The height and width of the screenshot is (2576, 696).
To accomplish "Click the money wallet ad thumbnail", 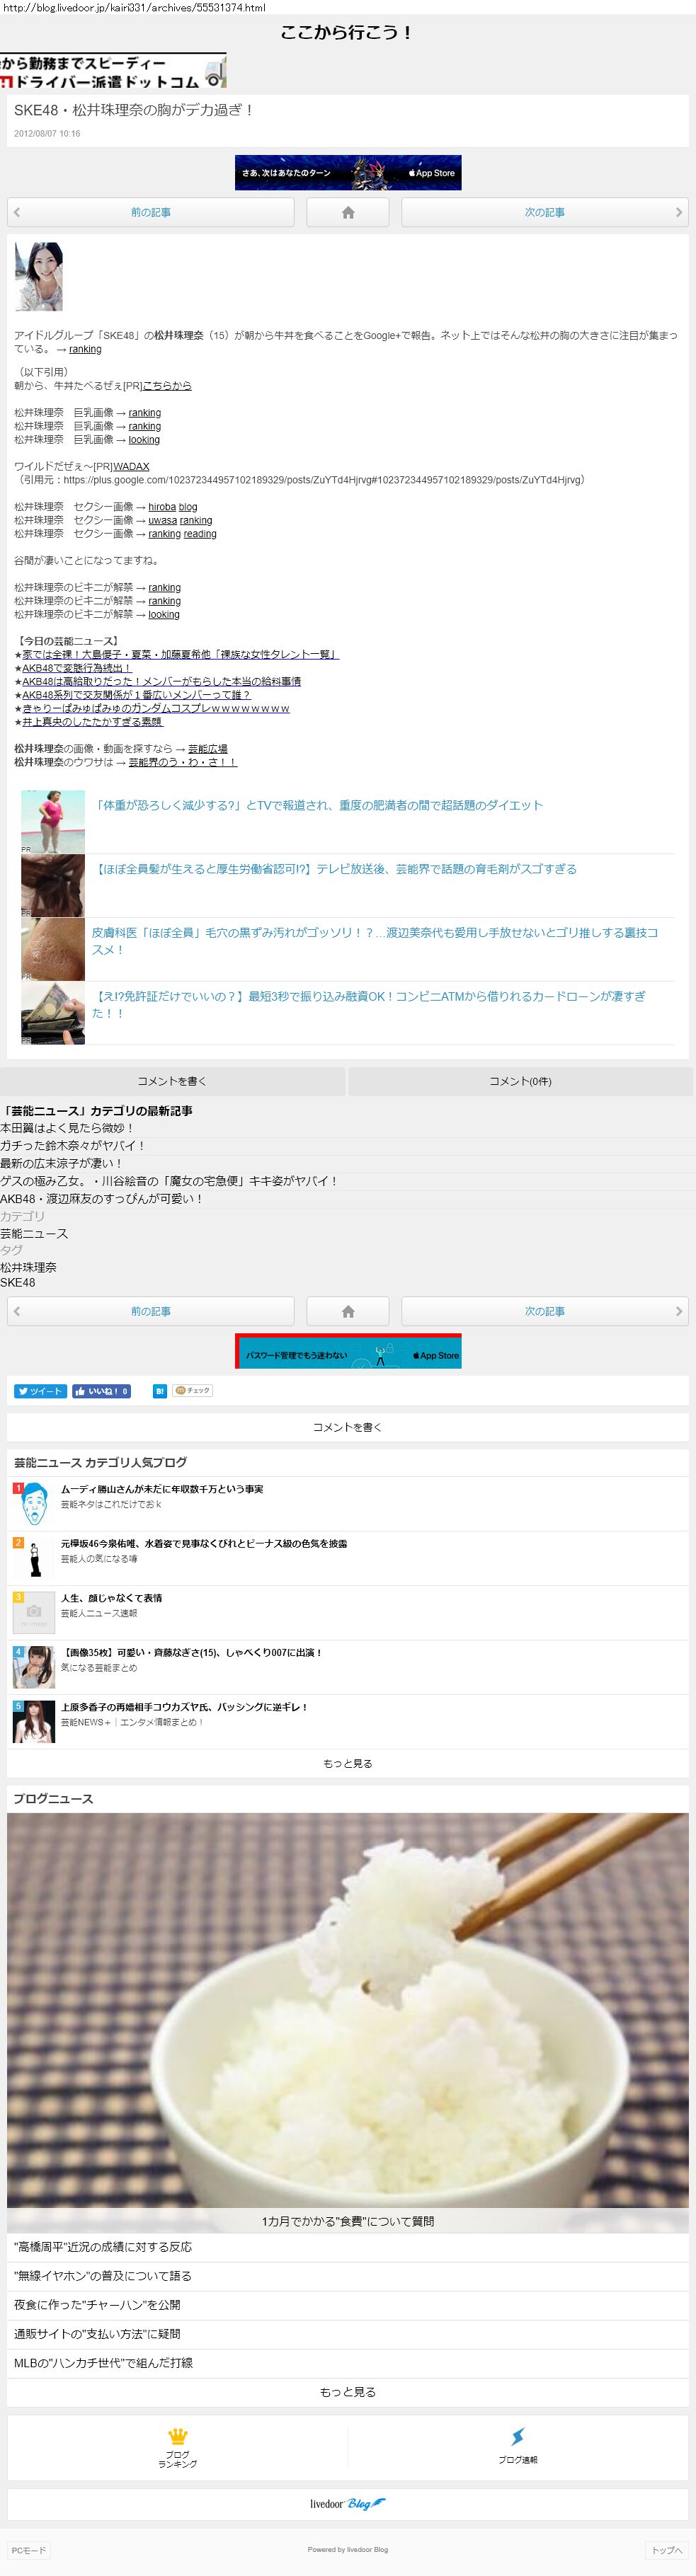I will [53, 1013].
